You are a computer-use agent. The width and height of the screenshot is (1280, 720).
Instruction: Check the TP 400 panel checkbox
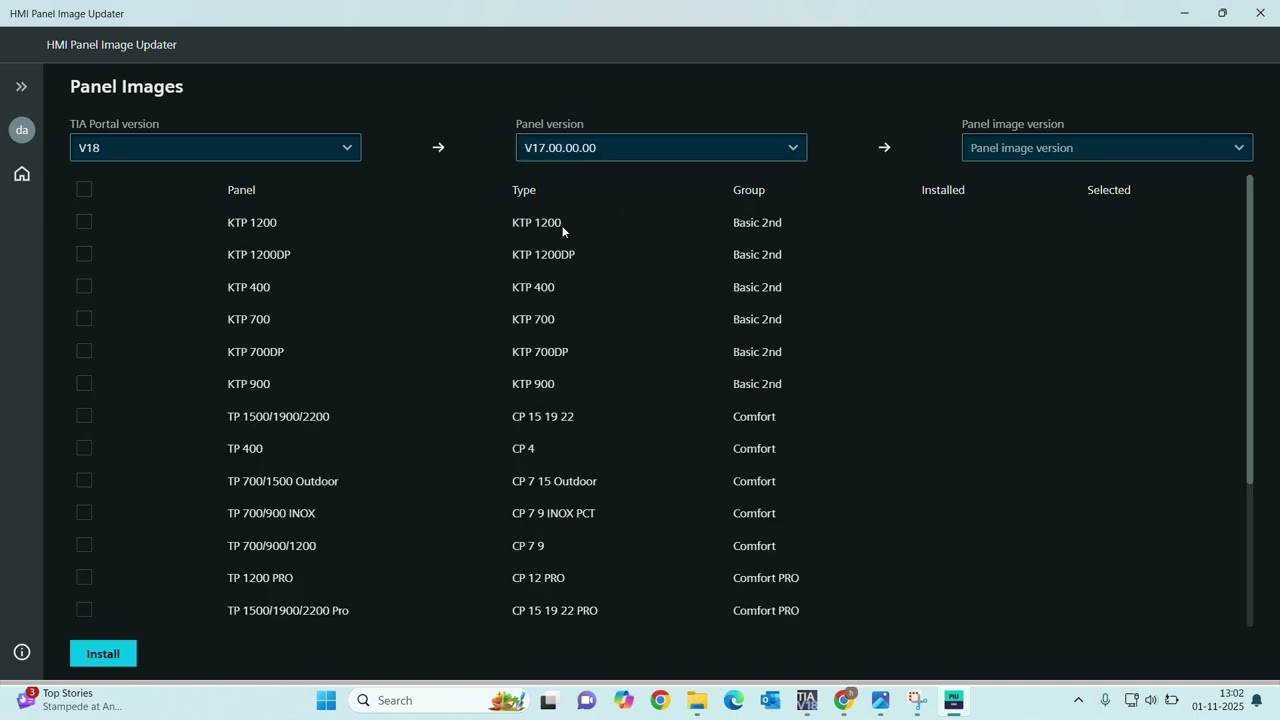(x=84, y=448)
